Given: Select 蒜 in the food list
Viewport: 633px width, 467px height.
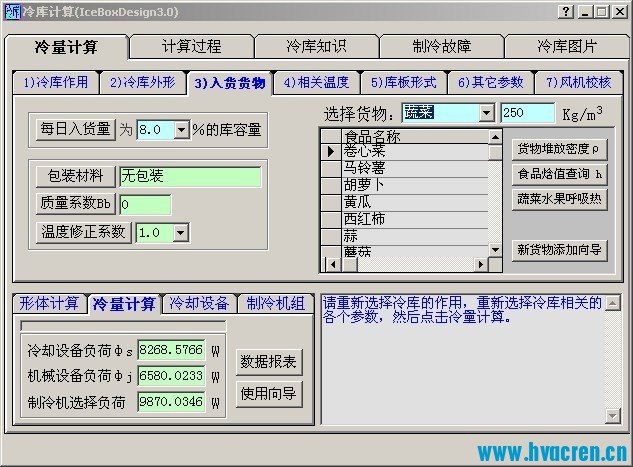Looking at the screenshot, I should 414,236.
